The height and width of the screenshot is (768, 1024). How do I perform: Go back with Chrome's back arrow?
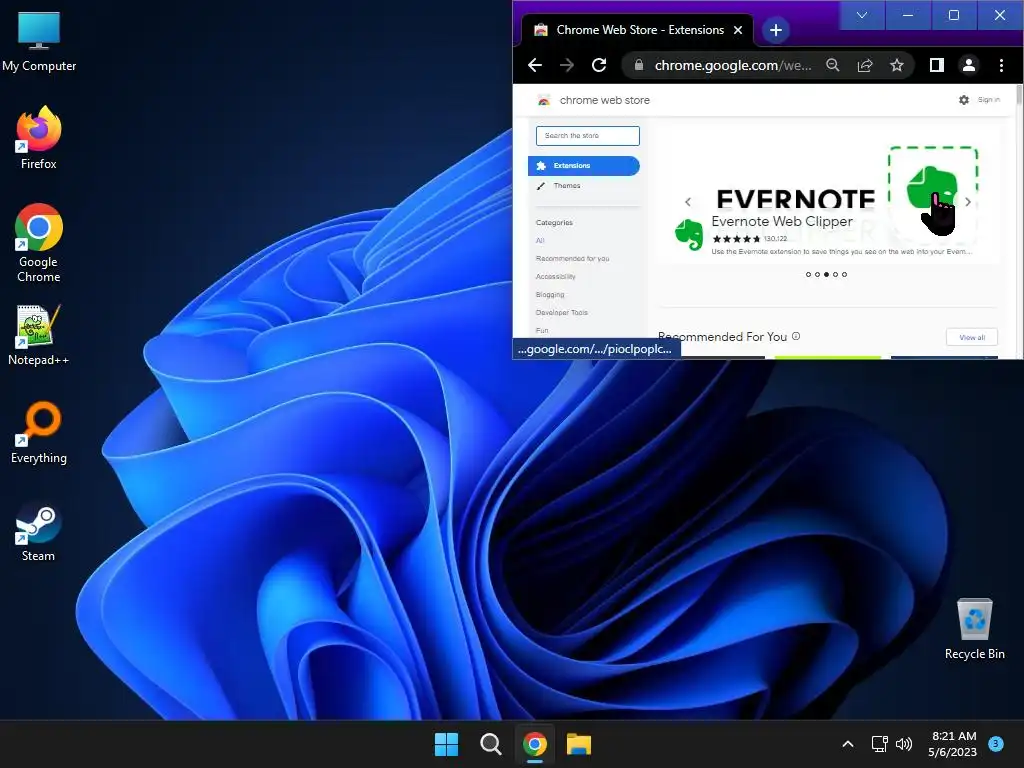(x=535, y=65)
